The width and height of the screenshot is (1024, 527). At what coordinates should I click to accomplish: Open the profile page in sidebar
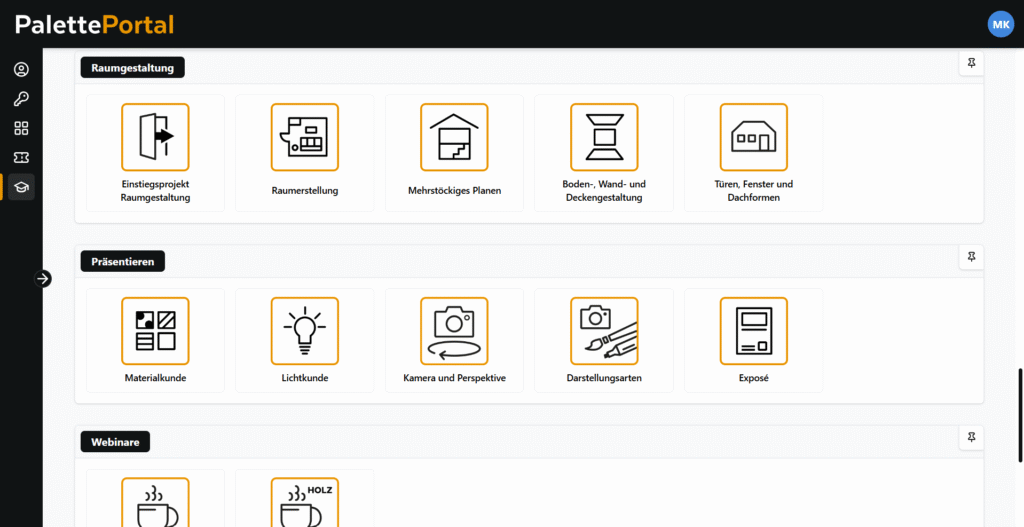21,70
